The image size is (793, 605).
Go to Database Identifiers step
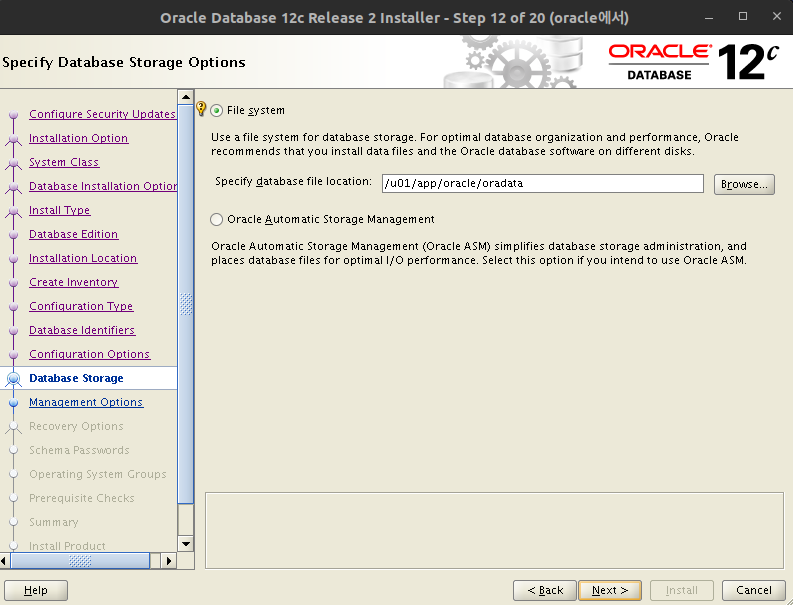click(82, 330)
